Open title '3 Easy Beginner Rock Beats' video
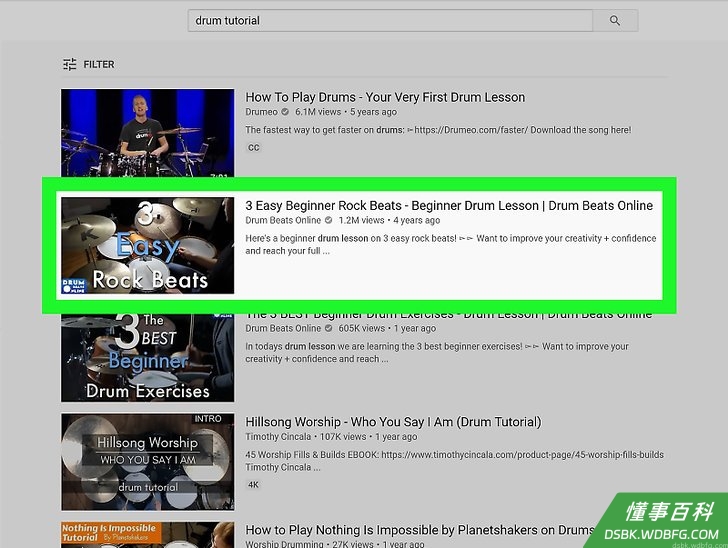 pyautogui.click(x=449, y=205)
